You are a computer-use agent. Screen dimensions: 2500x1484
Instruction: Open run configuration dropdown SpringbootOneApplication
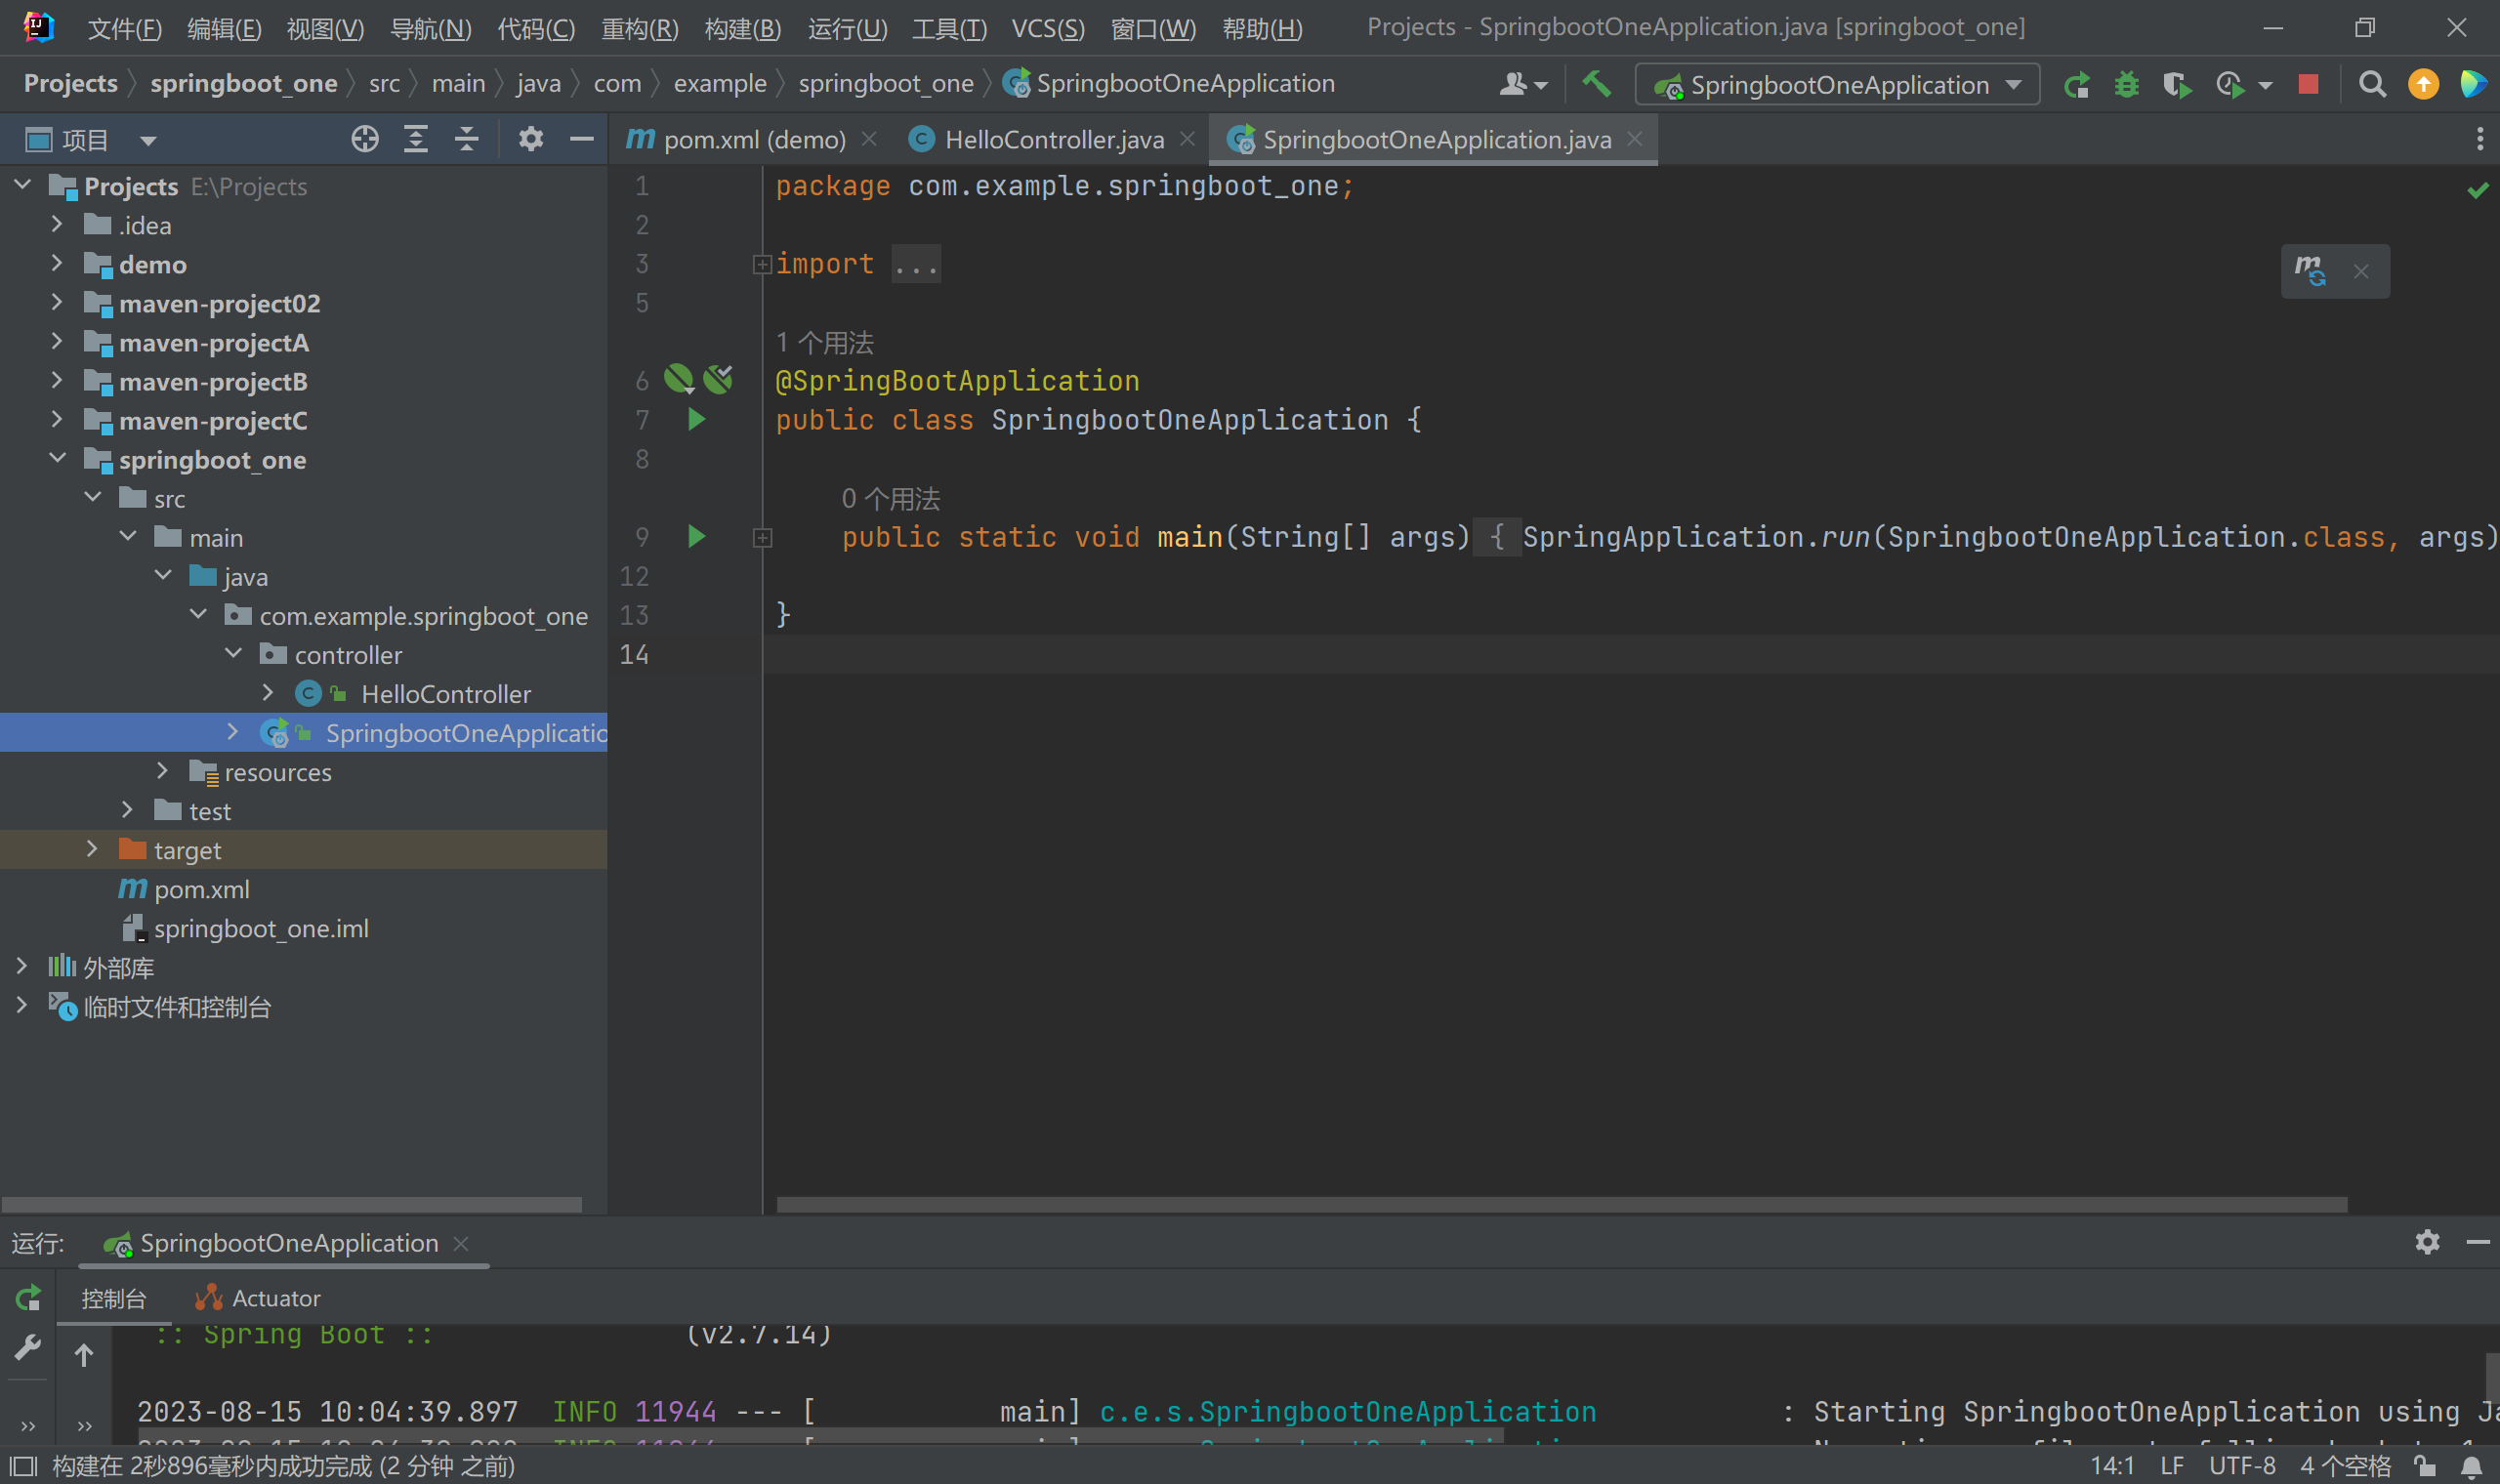(x=1838, y=85)
